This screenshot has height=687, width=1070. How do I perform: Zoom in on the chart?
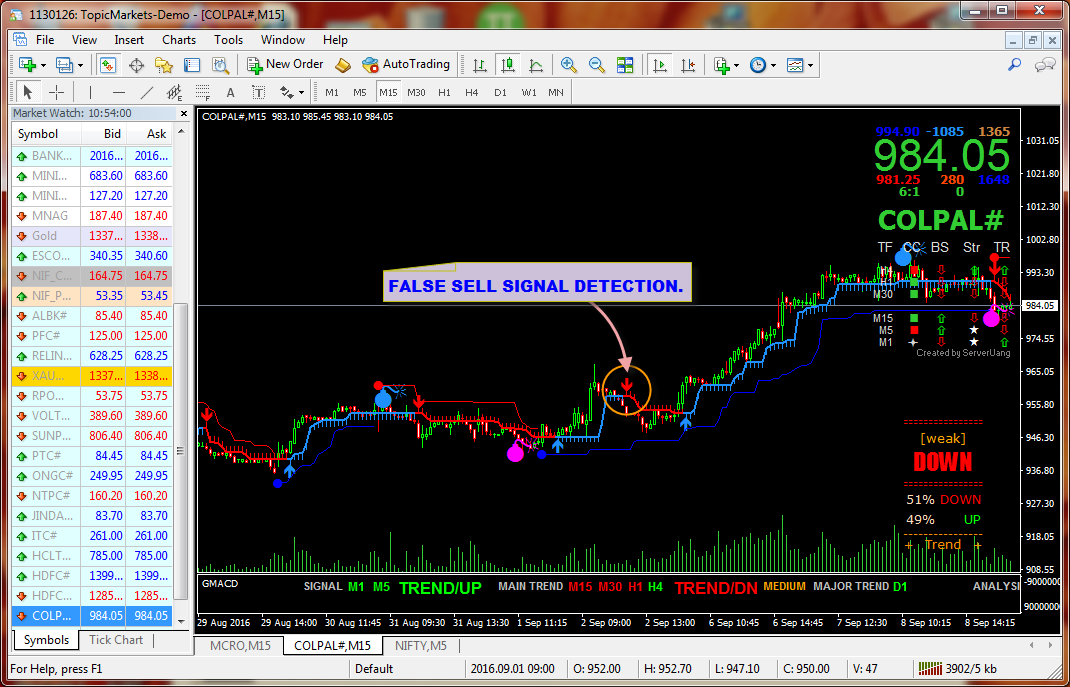coord(568,65)
